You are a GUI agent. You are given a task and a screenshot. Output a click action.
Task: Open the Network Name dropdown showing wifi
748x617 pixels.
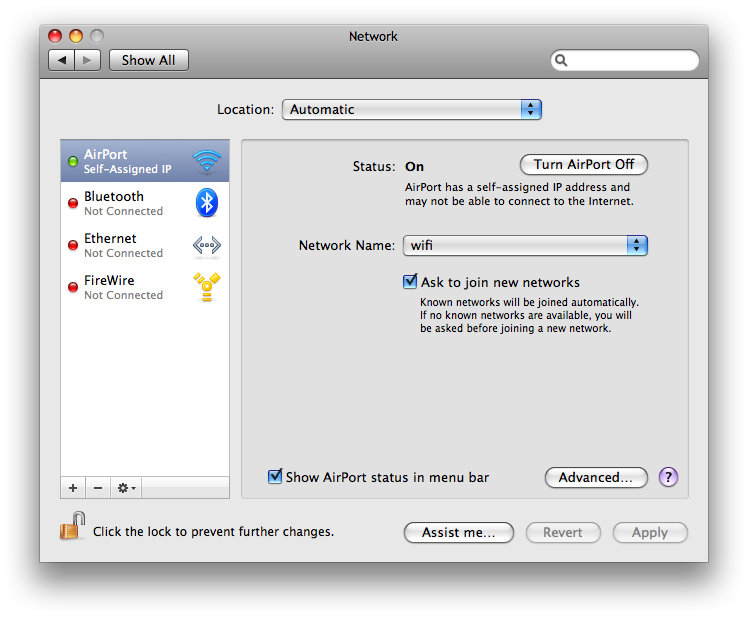[525, 245]
